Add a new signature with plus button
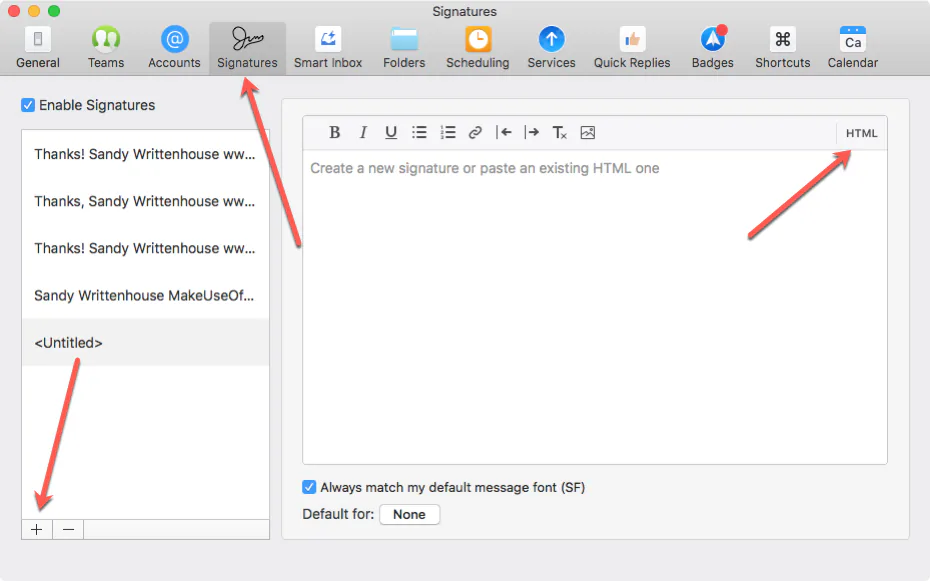Image resolution: width=930 pixels, height=581 pixels. point(37,529)
